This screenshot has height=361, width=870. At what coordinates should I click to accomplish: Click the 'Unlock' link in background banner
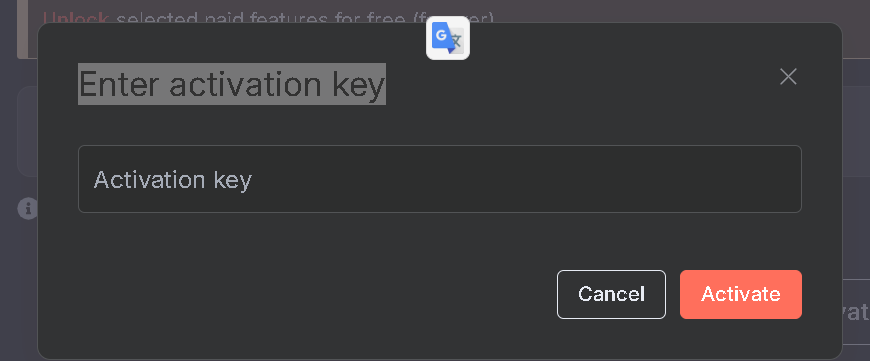[x=75, y=19]
